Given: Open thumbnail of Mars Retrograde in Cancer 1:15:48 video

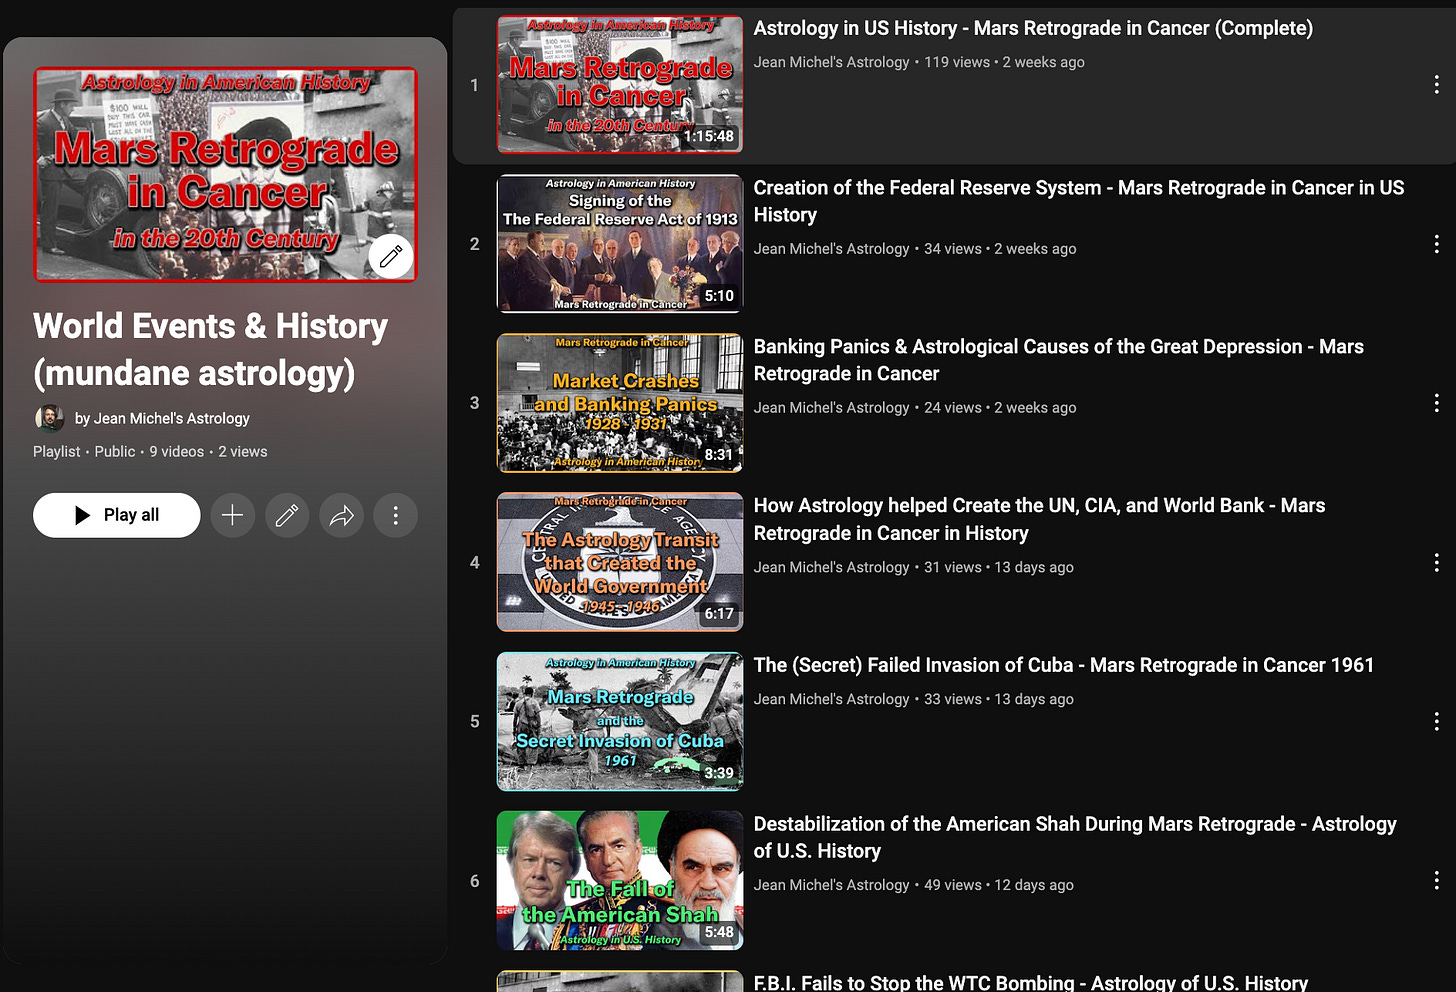Looking at the screenshot, I should [x=620, y=85].
